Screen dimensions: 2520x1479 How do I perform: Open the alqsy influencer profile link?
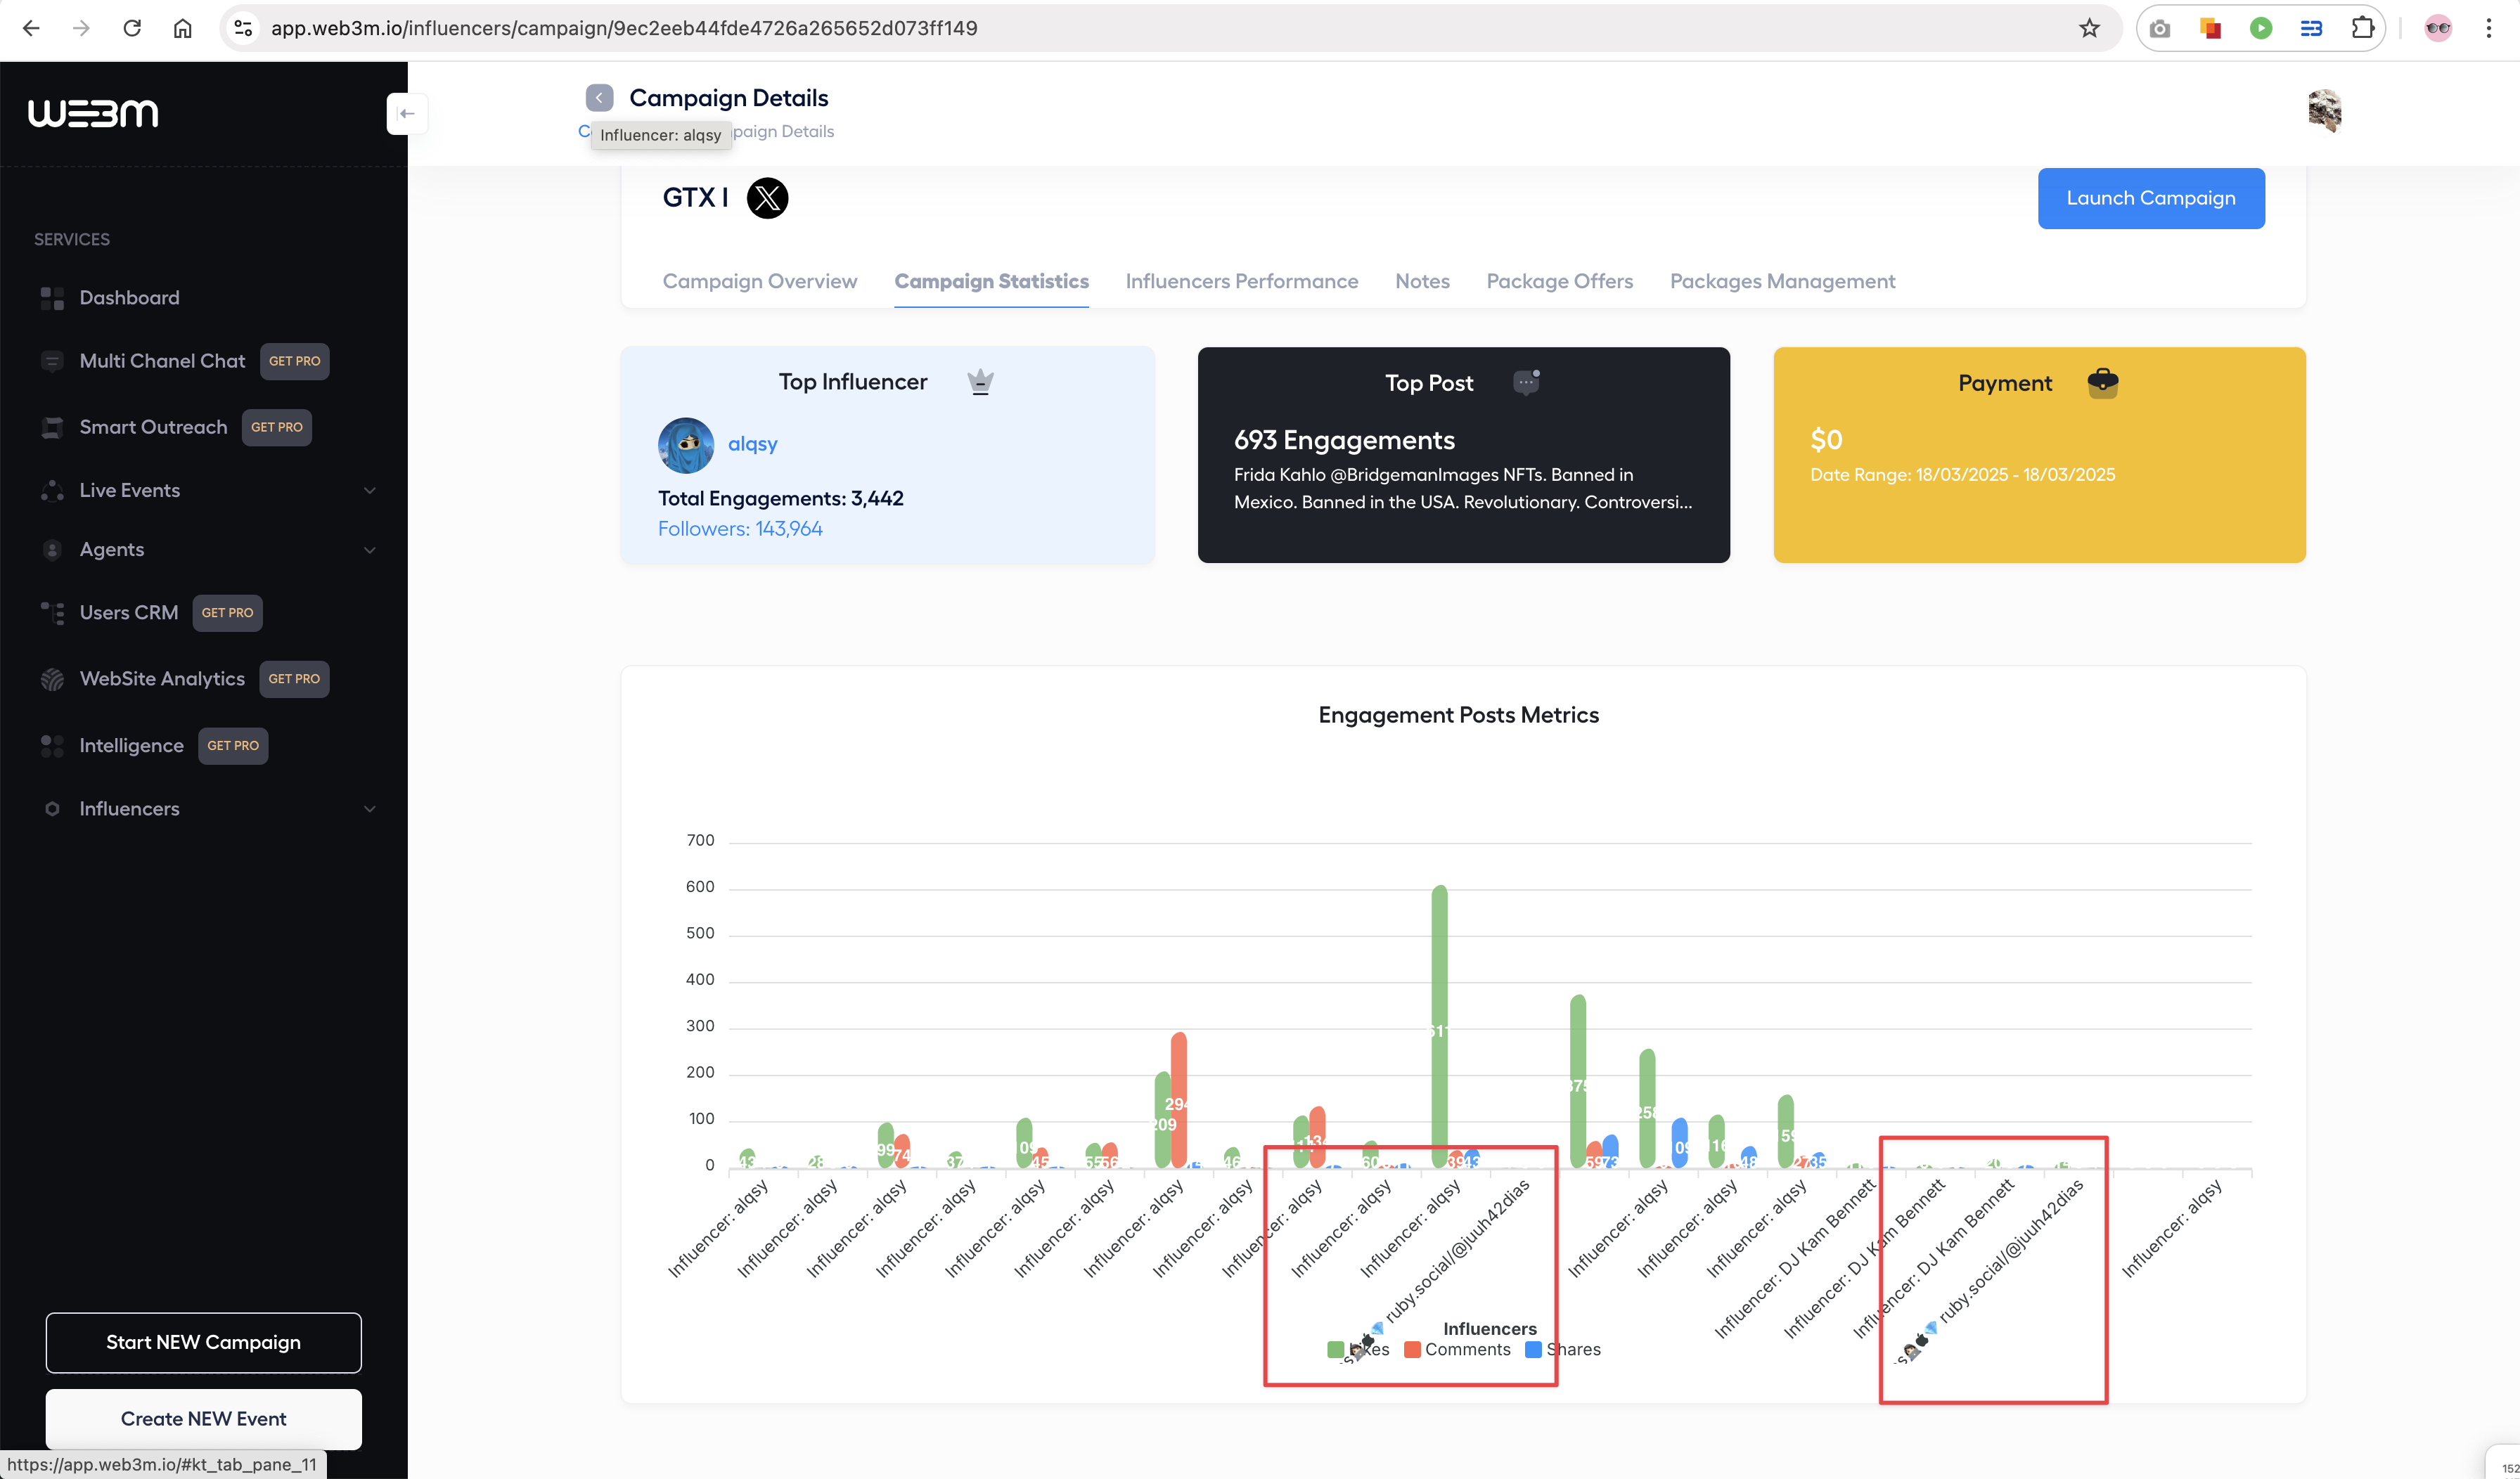(x=752, y=443)
